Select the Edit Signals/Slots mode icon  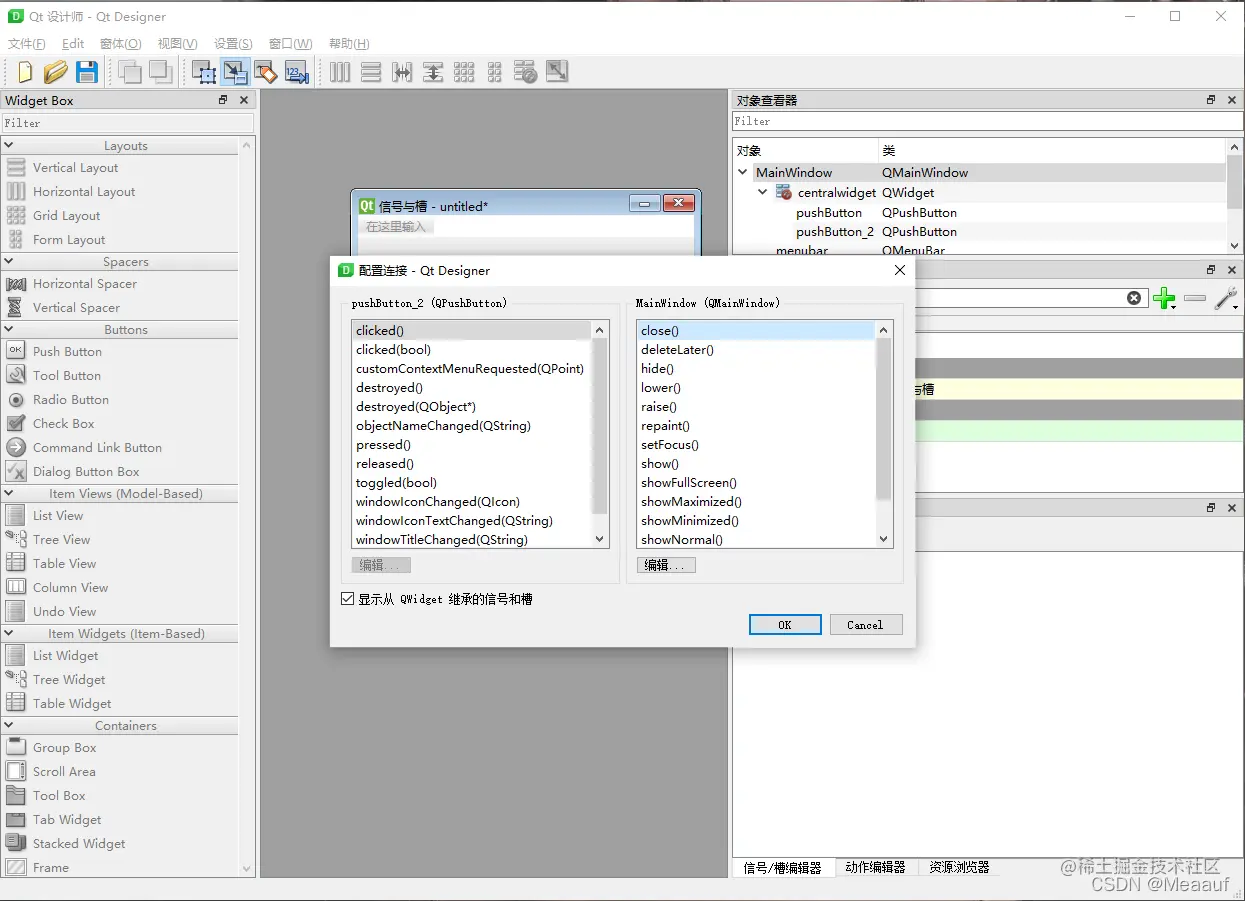click(235, 72)
